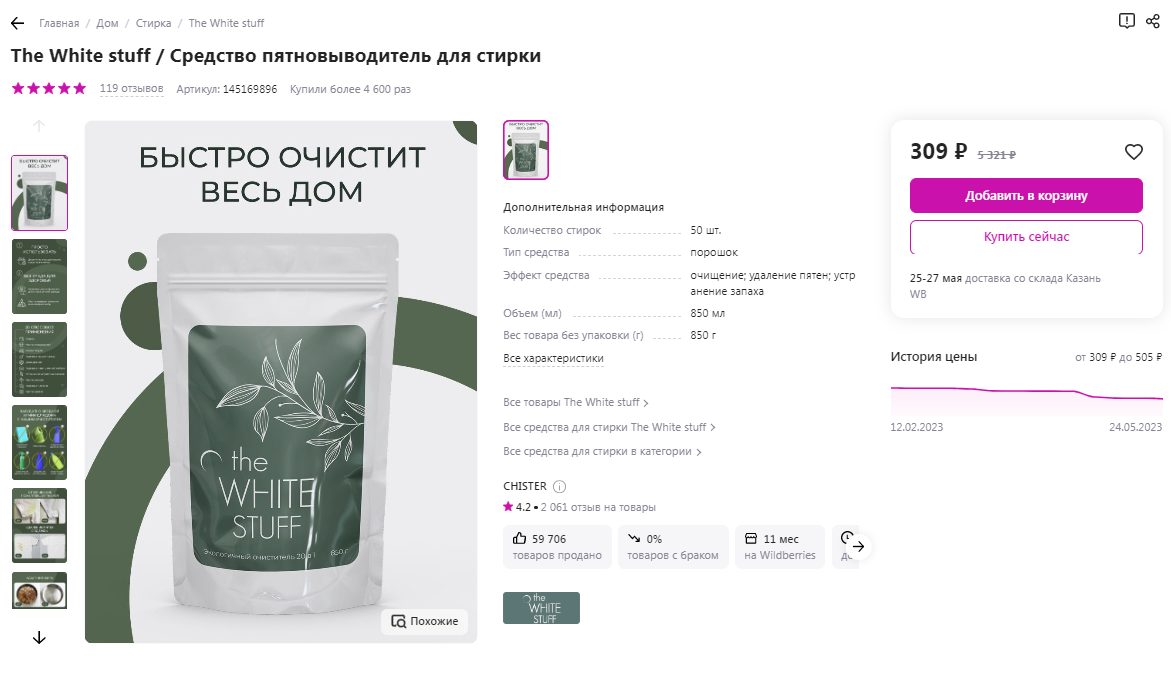Go to the Стирка breadcrumb
Screen dimensions: 1171x687
(153, 23)
